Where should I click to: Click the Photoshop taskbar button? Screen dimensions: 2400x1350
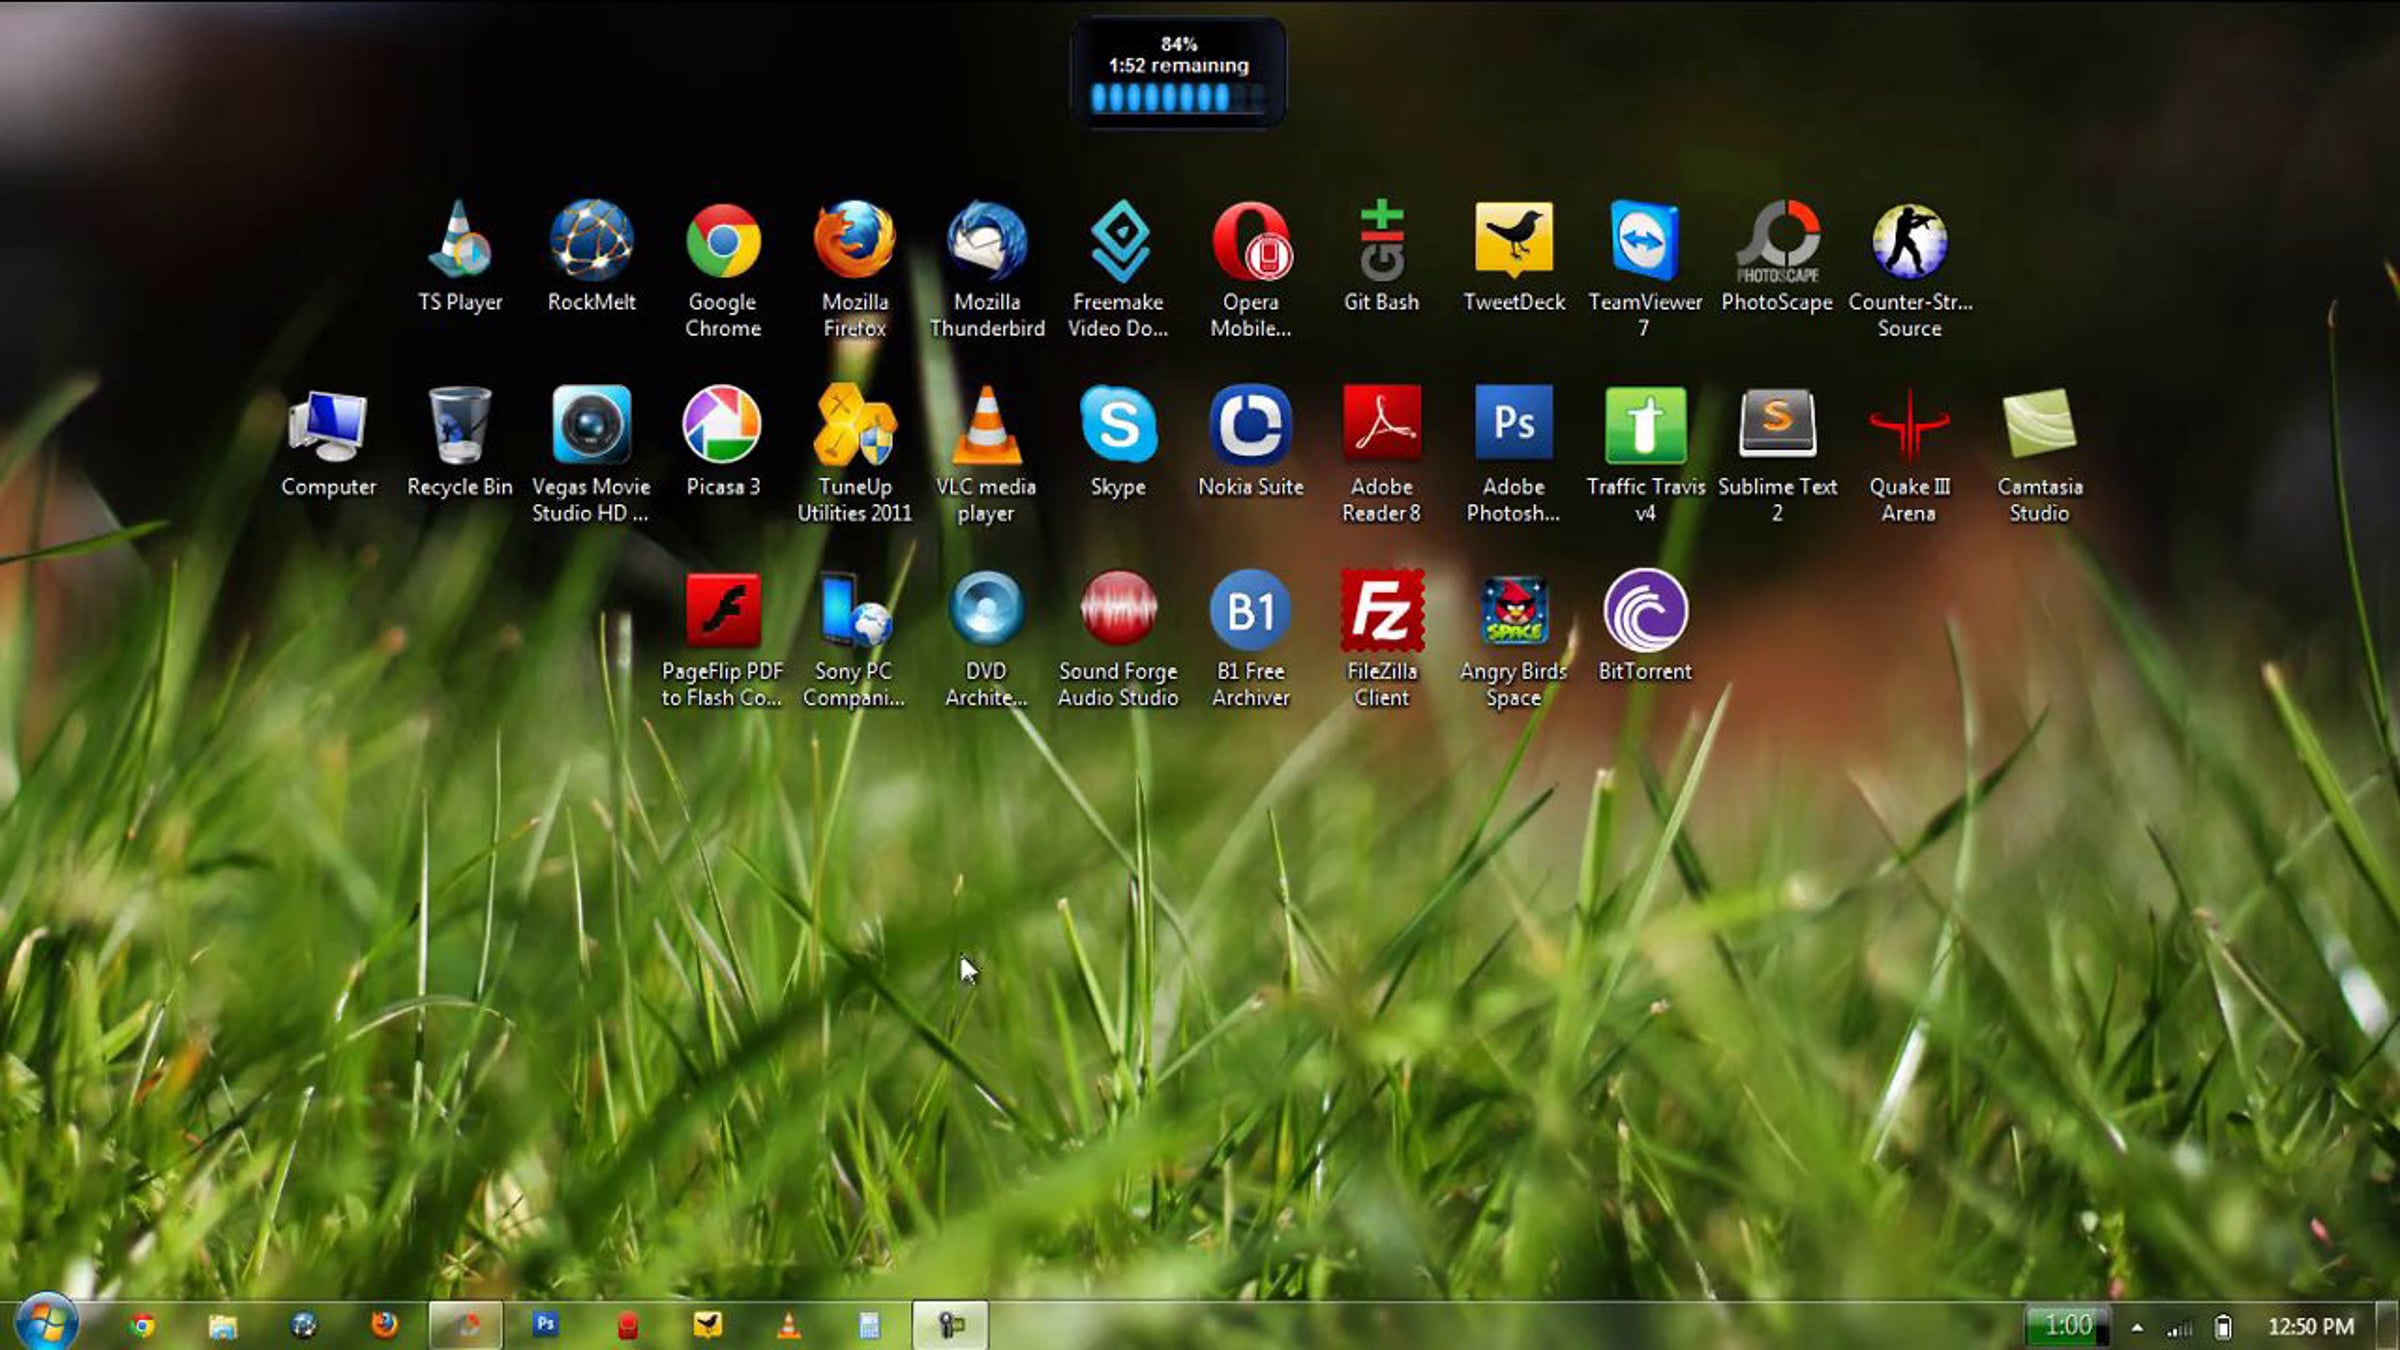[x=545, y=1325]
